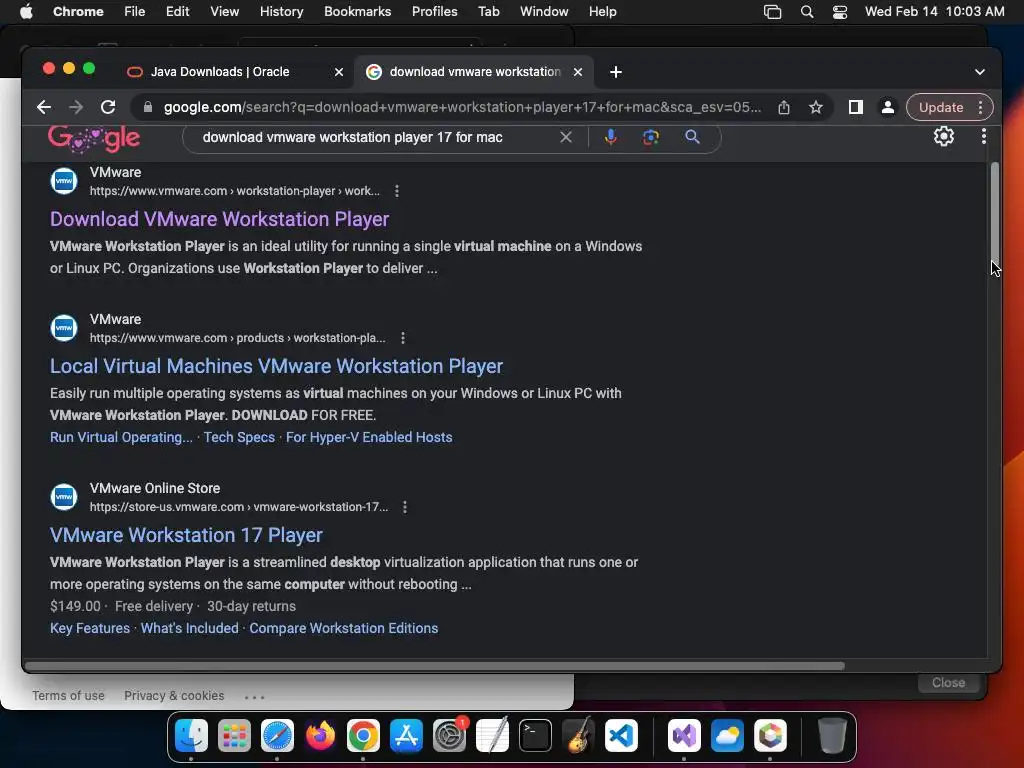The image size is (1024, 768).
Task: Go back using Chrome's back arrow
Action: click(x=44, y=107)
